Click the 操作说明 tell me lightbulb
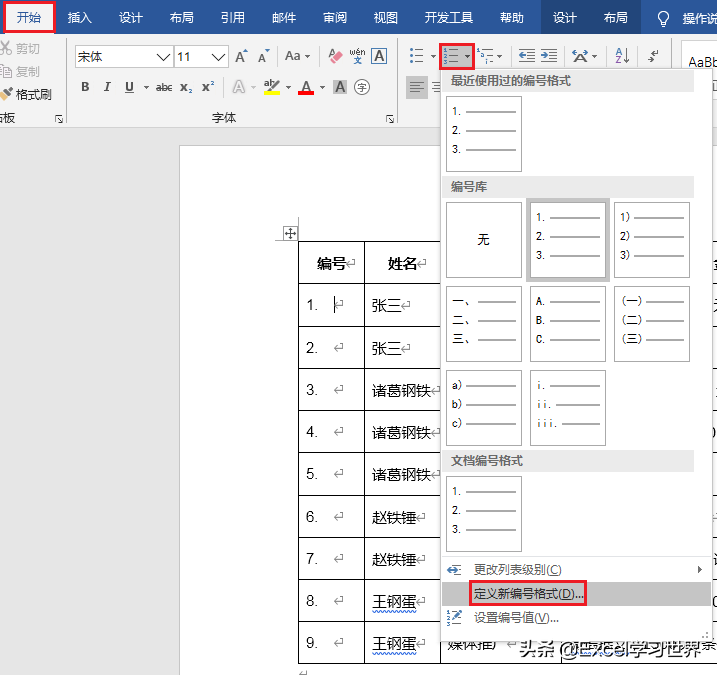717x675 pixels. pos(663,18)
